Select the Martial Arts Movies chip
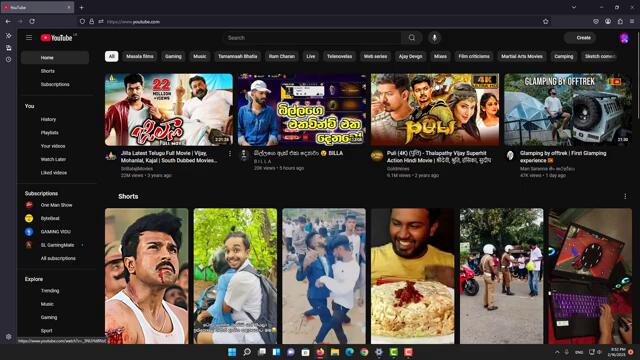 522,56
